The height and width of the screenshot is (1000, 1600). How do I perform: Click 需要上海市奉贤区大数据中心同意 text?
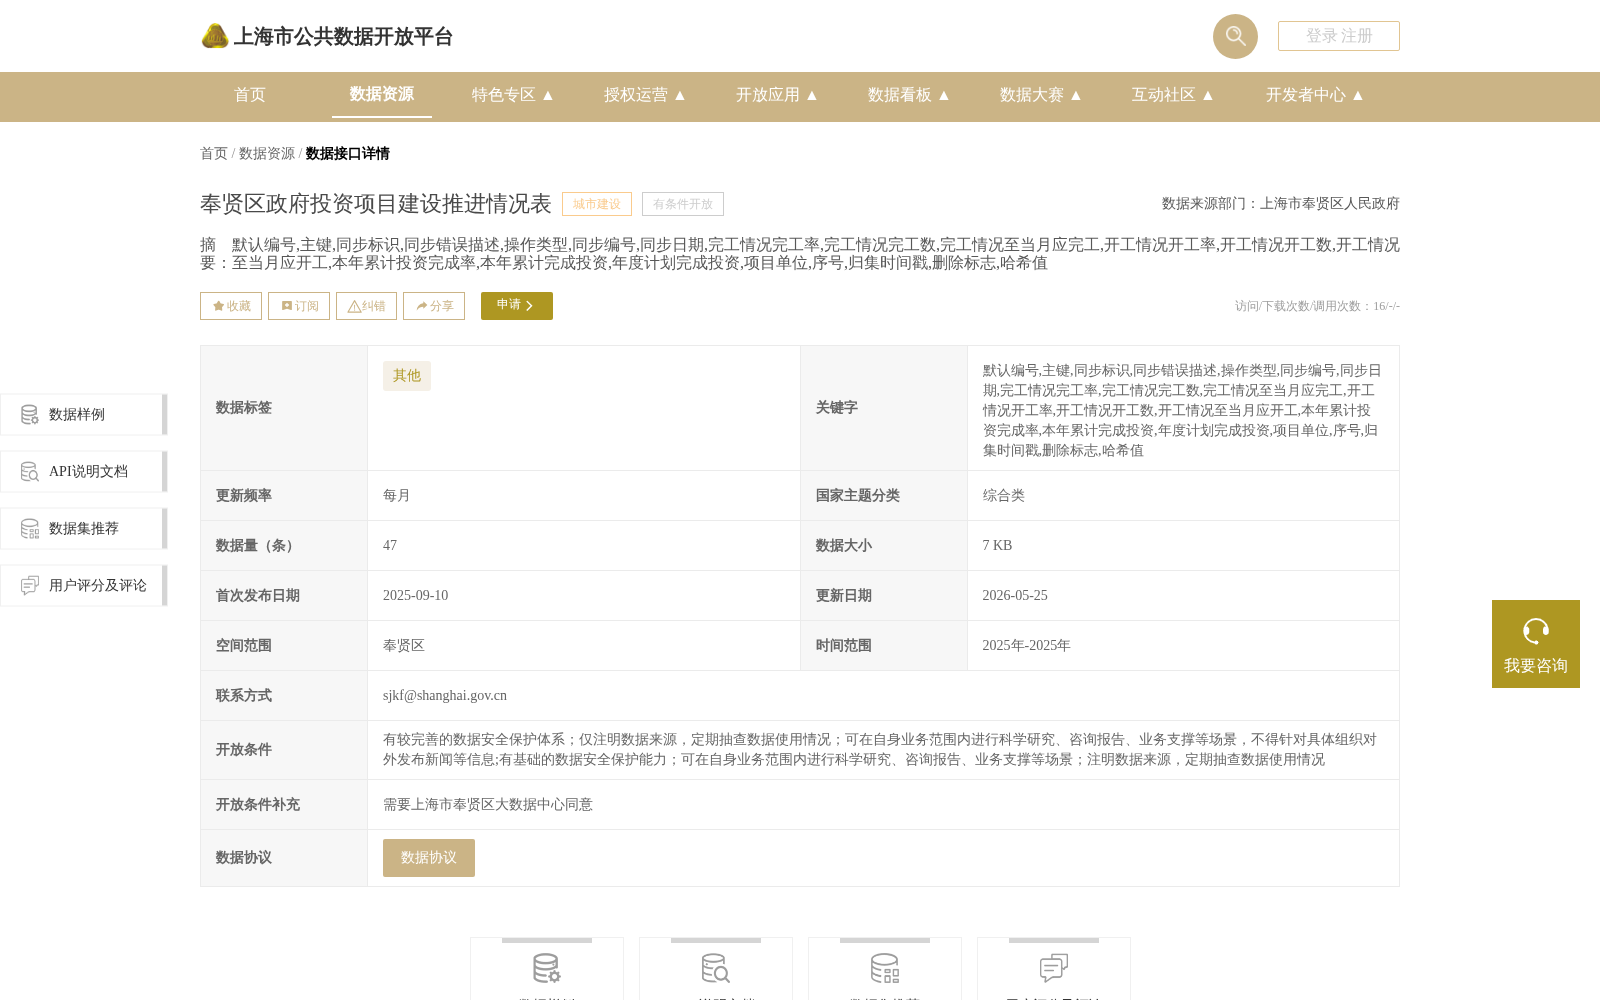pos(488,805)
